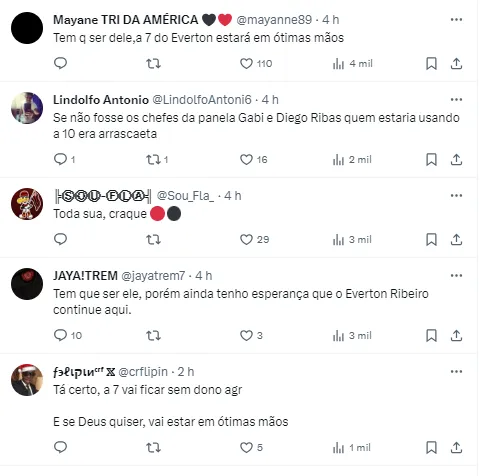This screenshot has width=480, height=476.
Task: Retweet the crflipin tweet
Action: (153, 447)
